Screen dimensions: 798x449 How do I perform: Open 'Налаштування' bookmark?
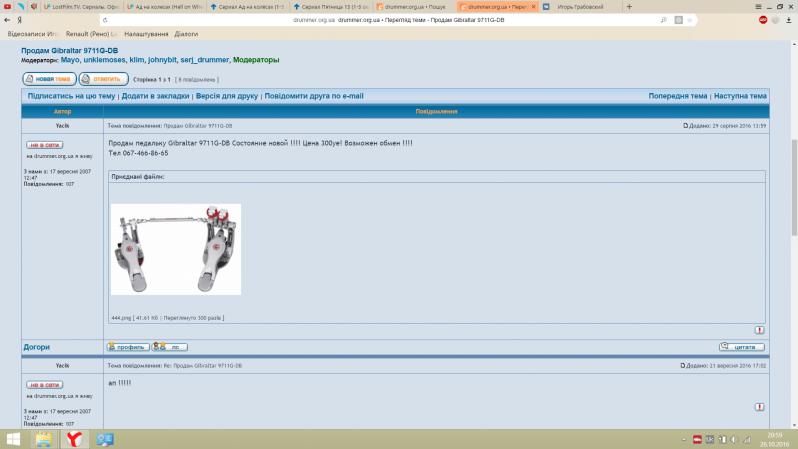tap(146, 34)
